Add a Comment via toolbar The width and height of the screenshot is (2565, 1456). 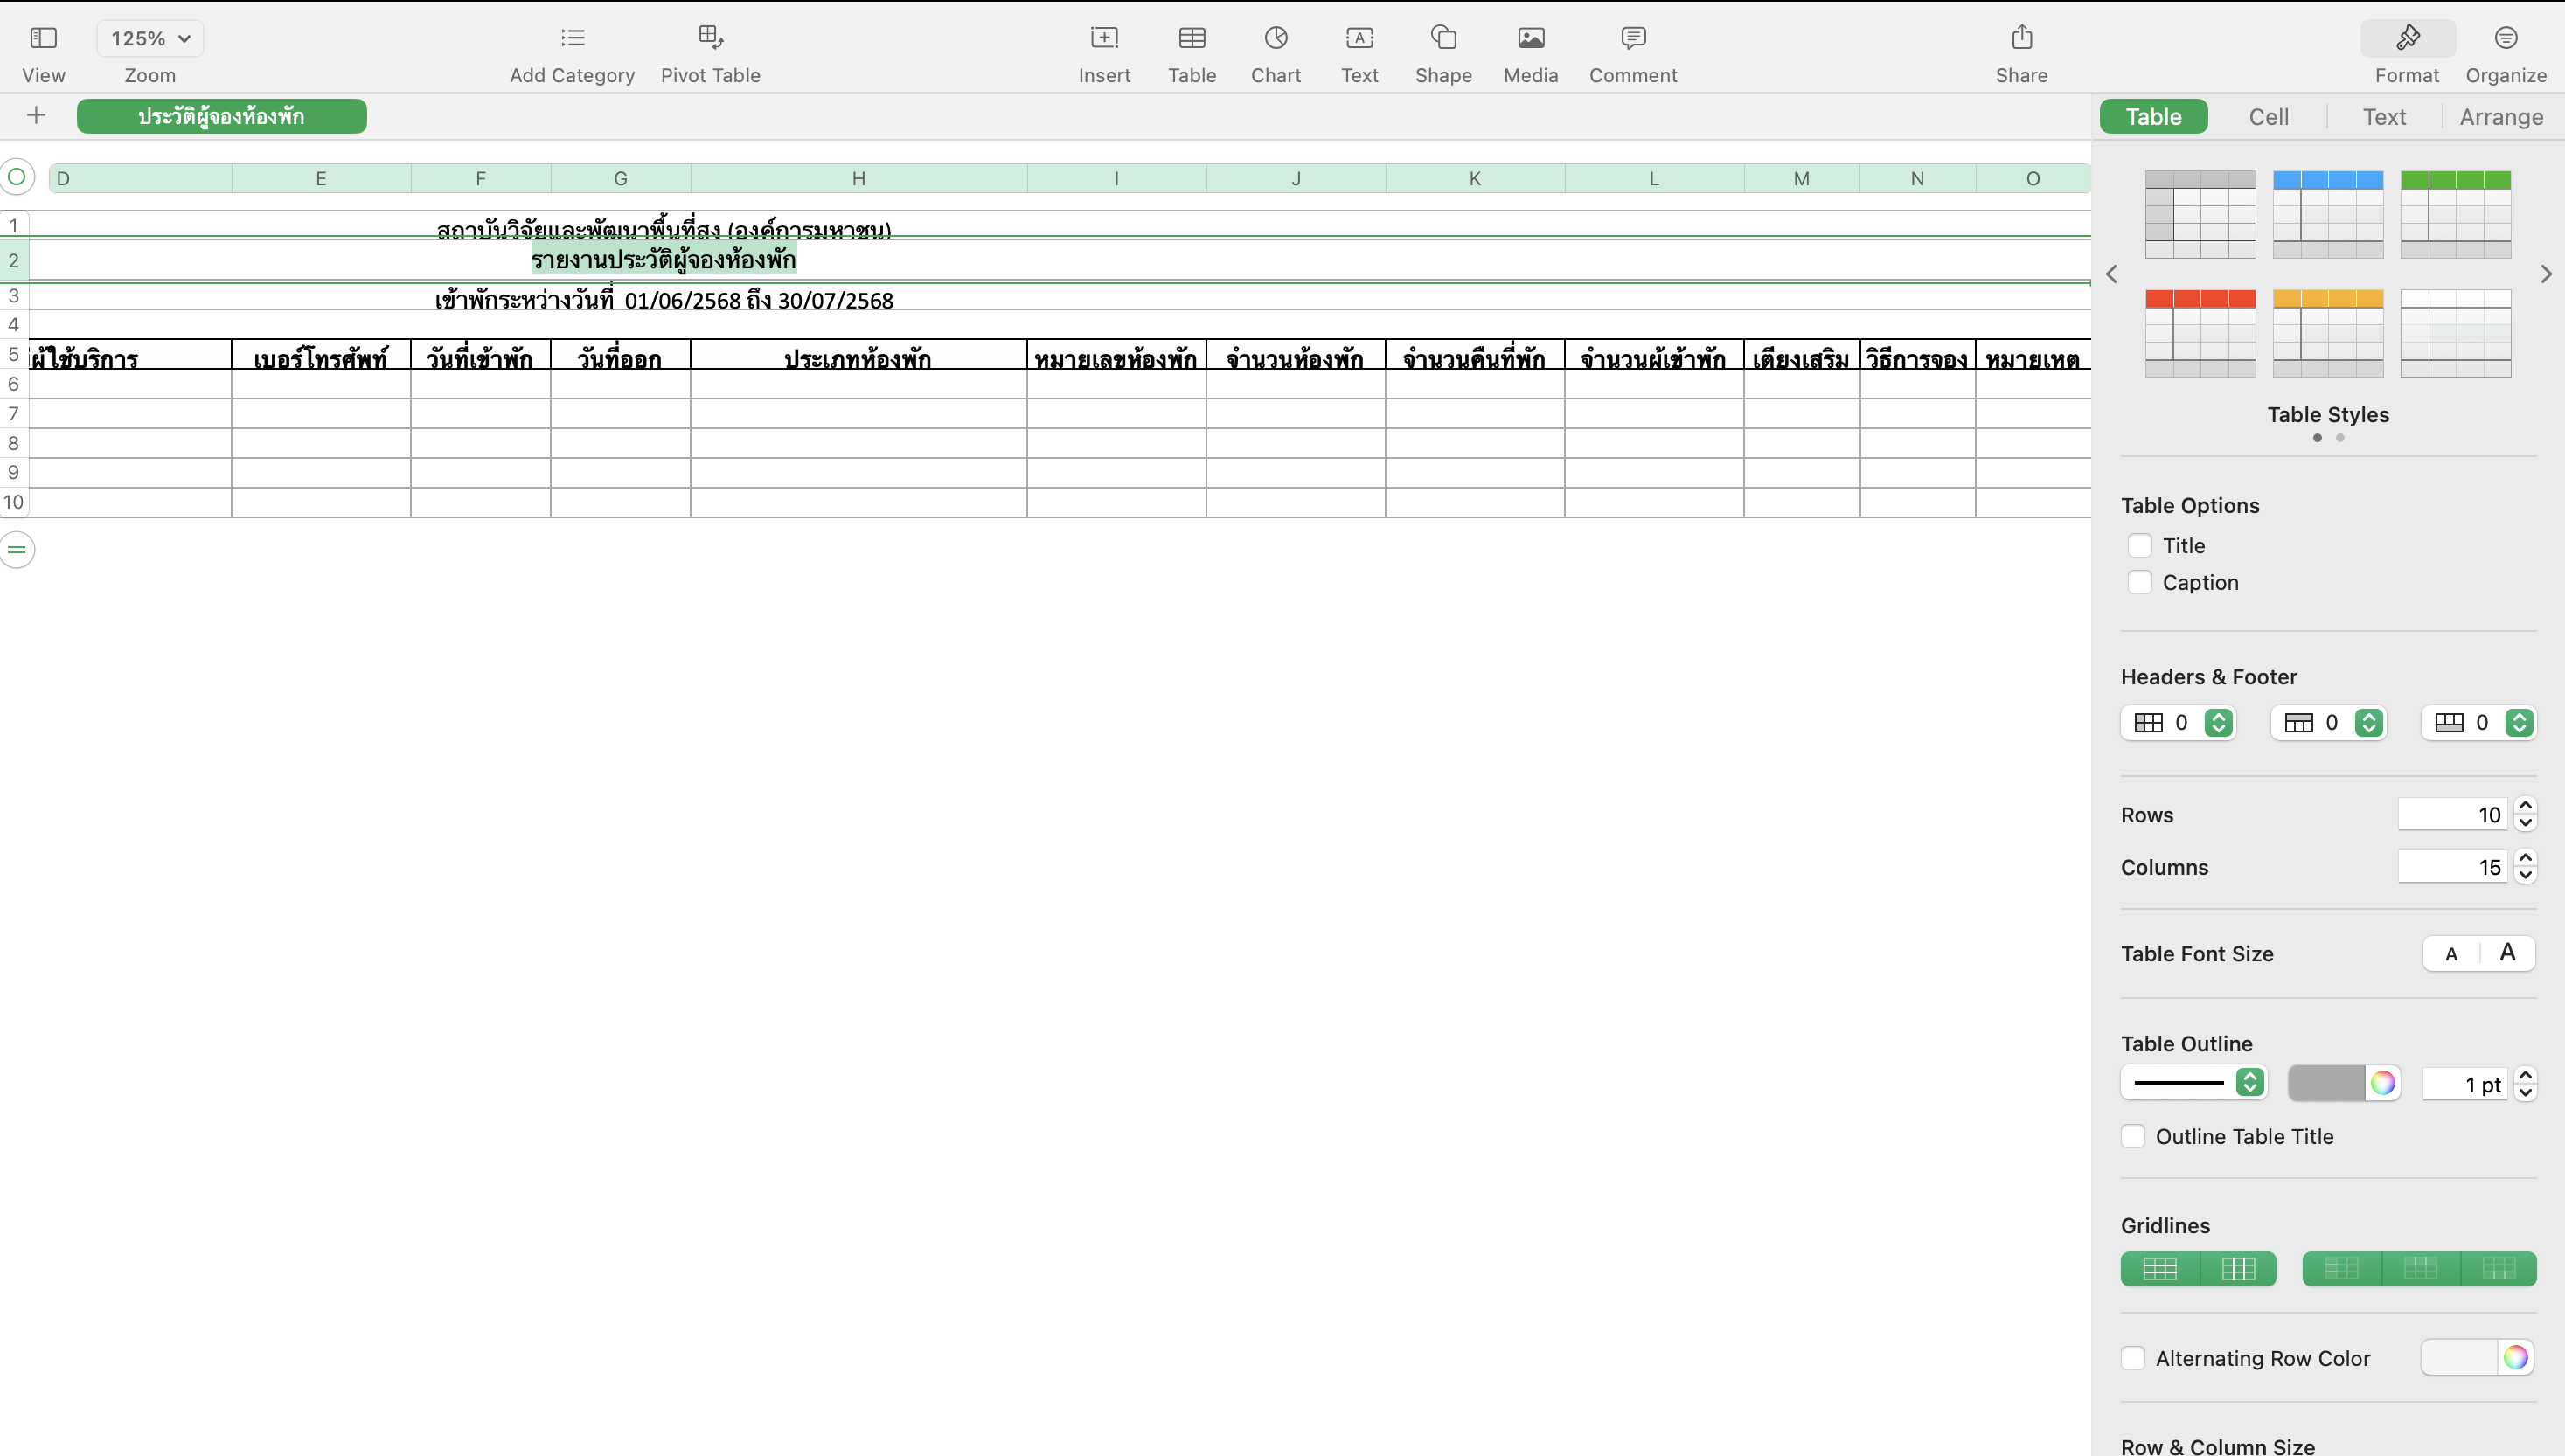coord(1632,38)
